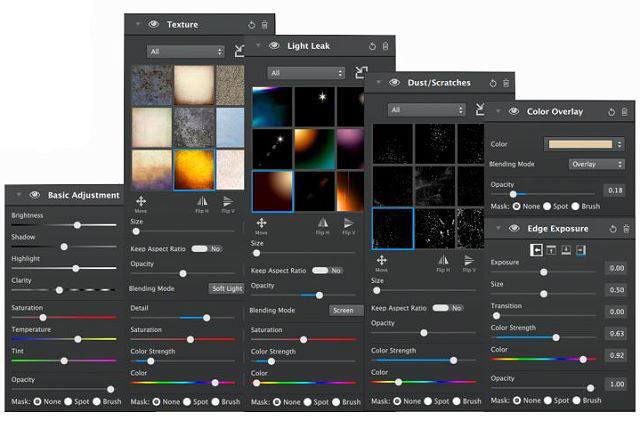Open the All category dropdown in Light Leak

(306, 73)
